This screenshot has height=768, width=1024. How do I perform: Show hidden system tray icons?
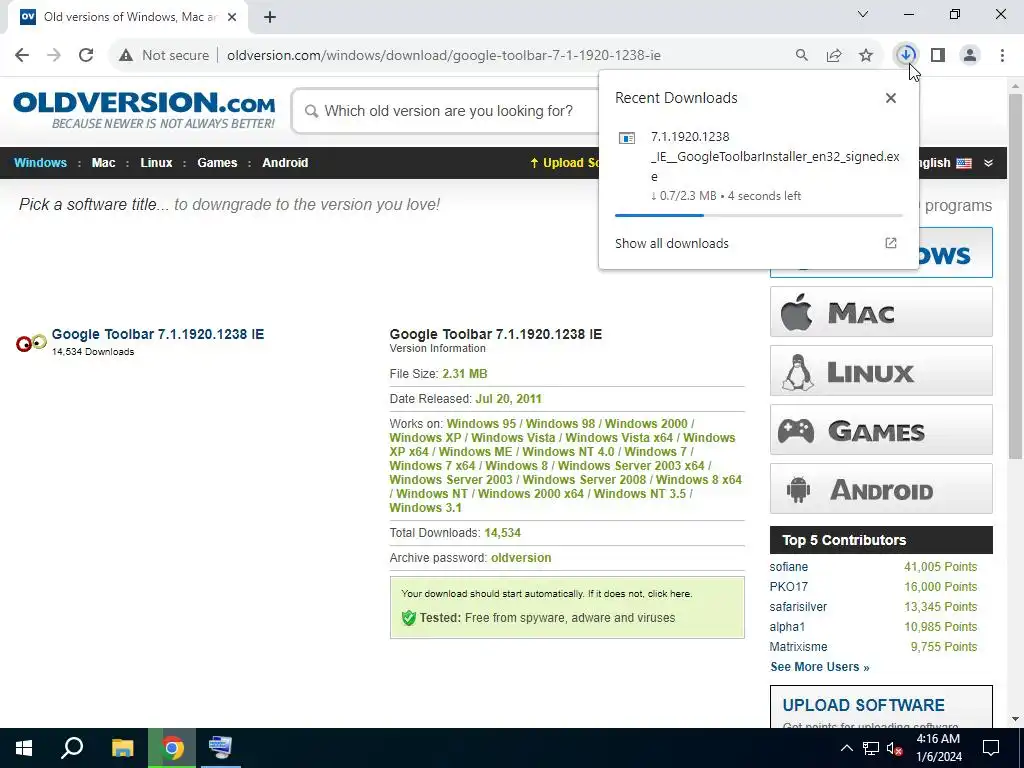(x=846, y=748)
